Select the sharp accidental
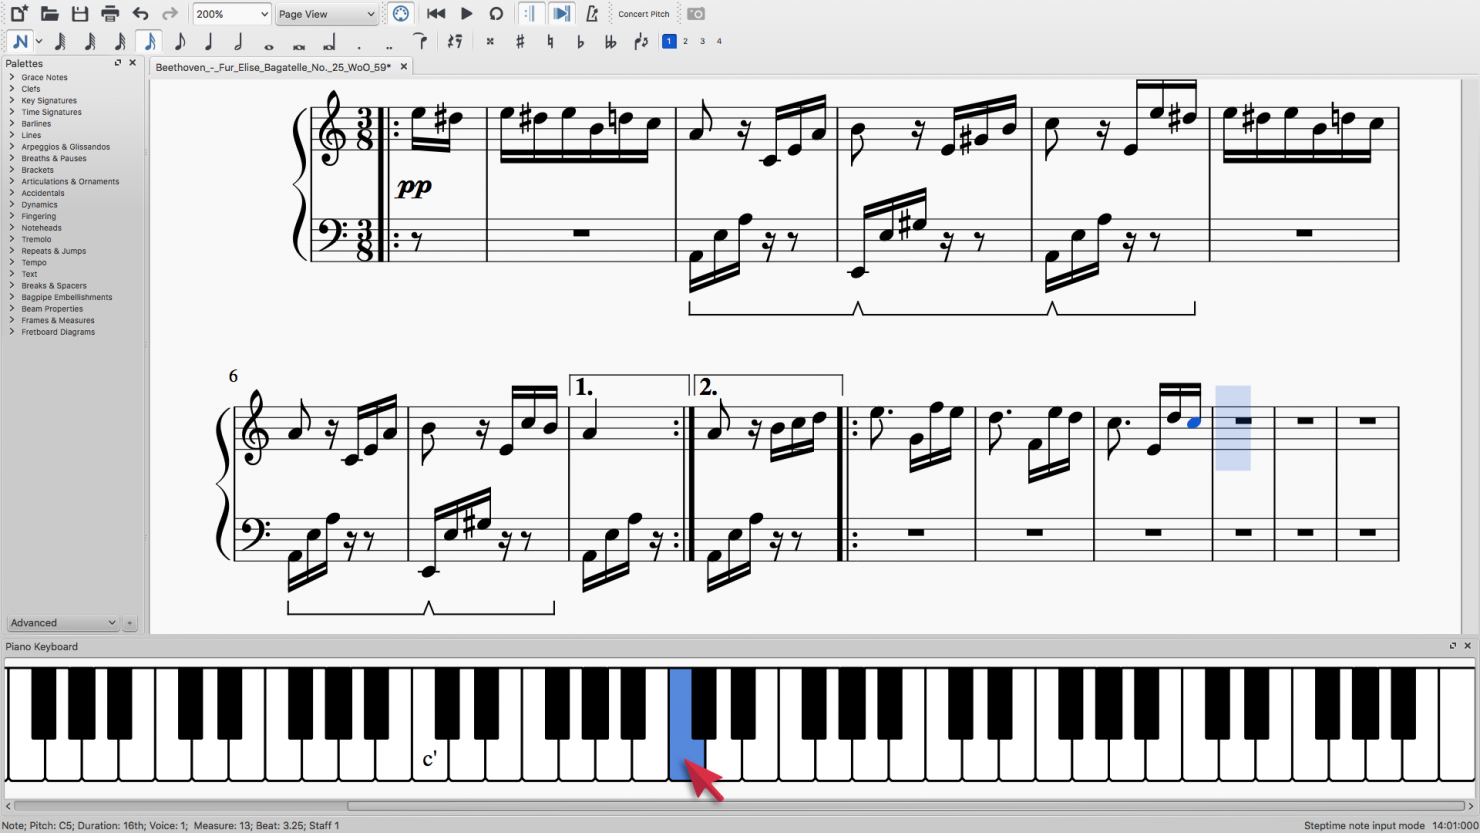The image size is (1480, 833). [520, 41]
